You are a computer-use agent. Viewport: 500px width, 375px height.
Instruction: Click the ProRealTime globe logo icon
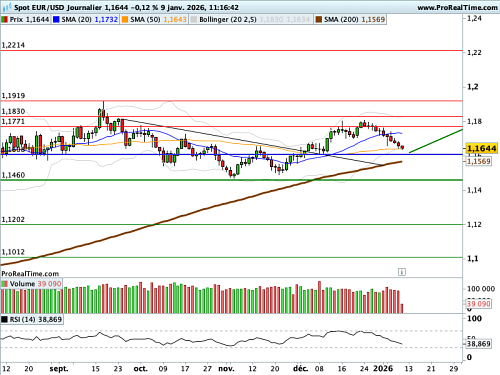(7, 7)
